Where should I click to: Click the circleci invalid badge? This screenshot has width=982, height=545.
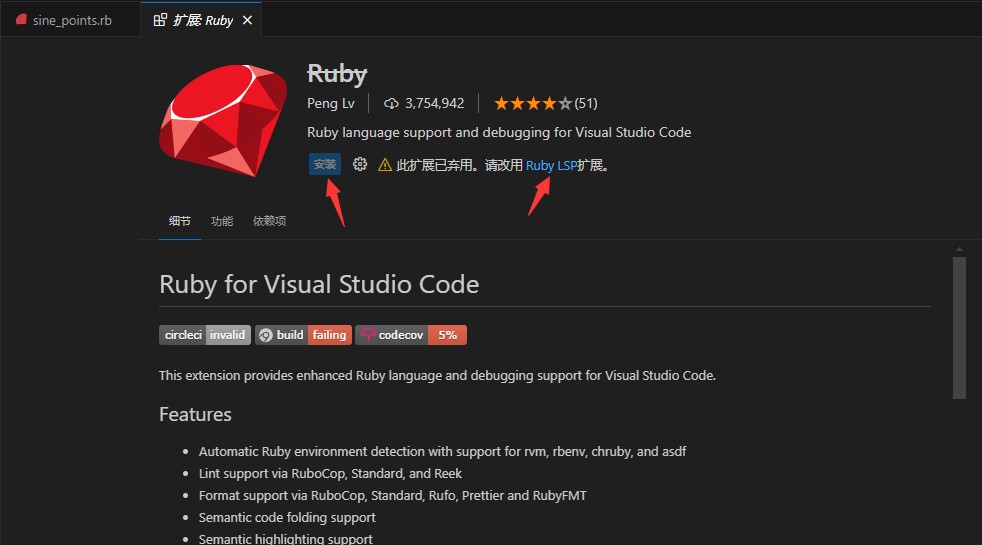click(205, 335)
